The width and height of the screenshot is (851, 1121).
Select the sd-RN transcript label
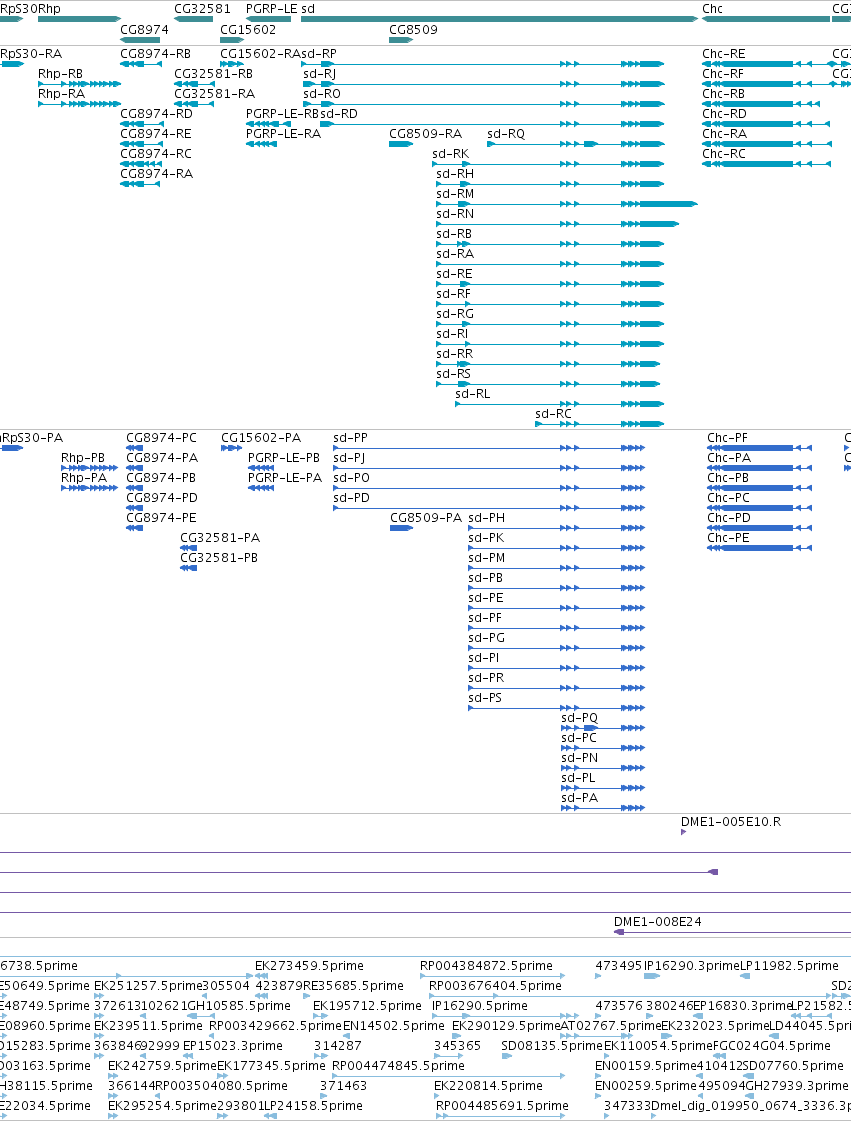(x=455, y=214)
